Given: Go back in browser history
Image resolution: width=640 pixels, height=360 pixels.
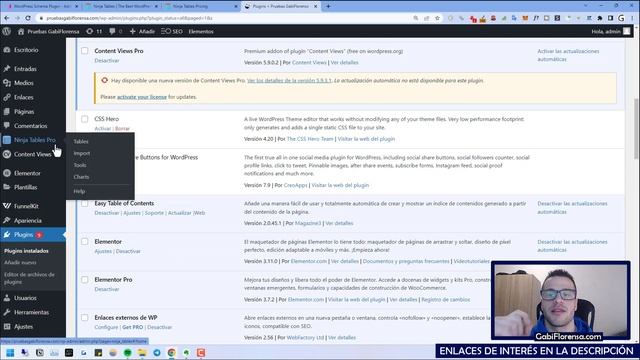Looking at the screenshot, I should coord(7,18).
